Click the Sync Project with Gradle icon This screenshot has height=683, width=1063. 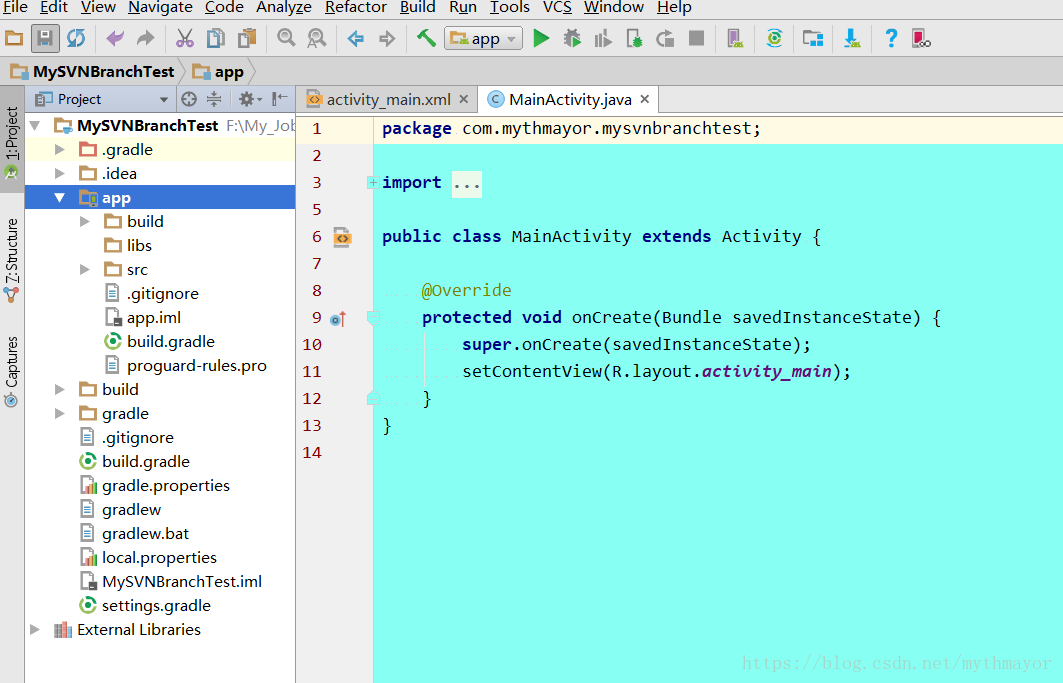coord(774,38)
